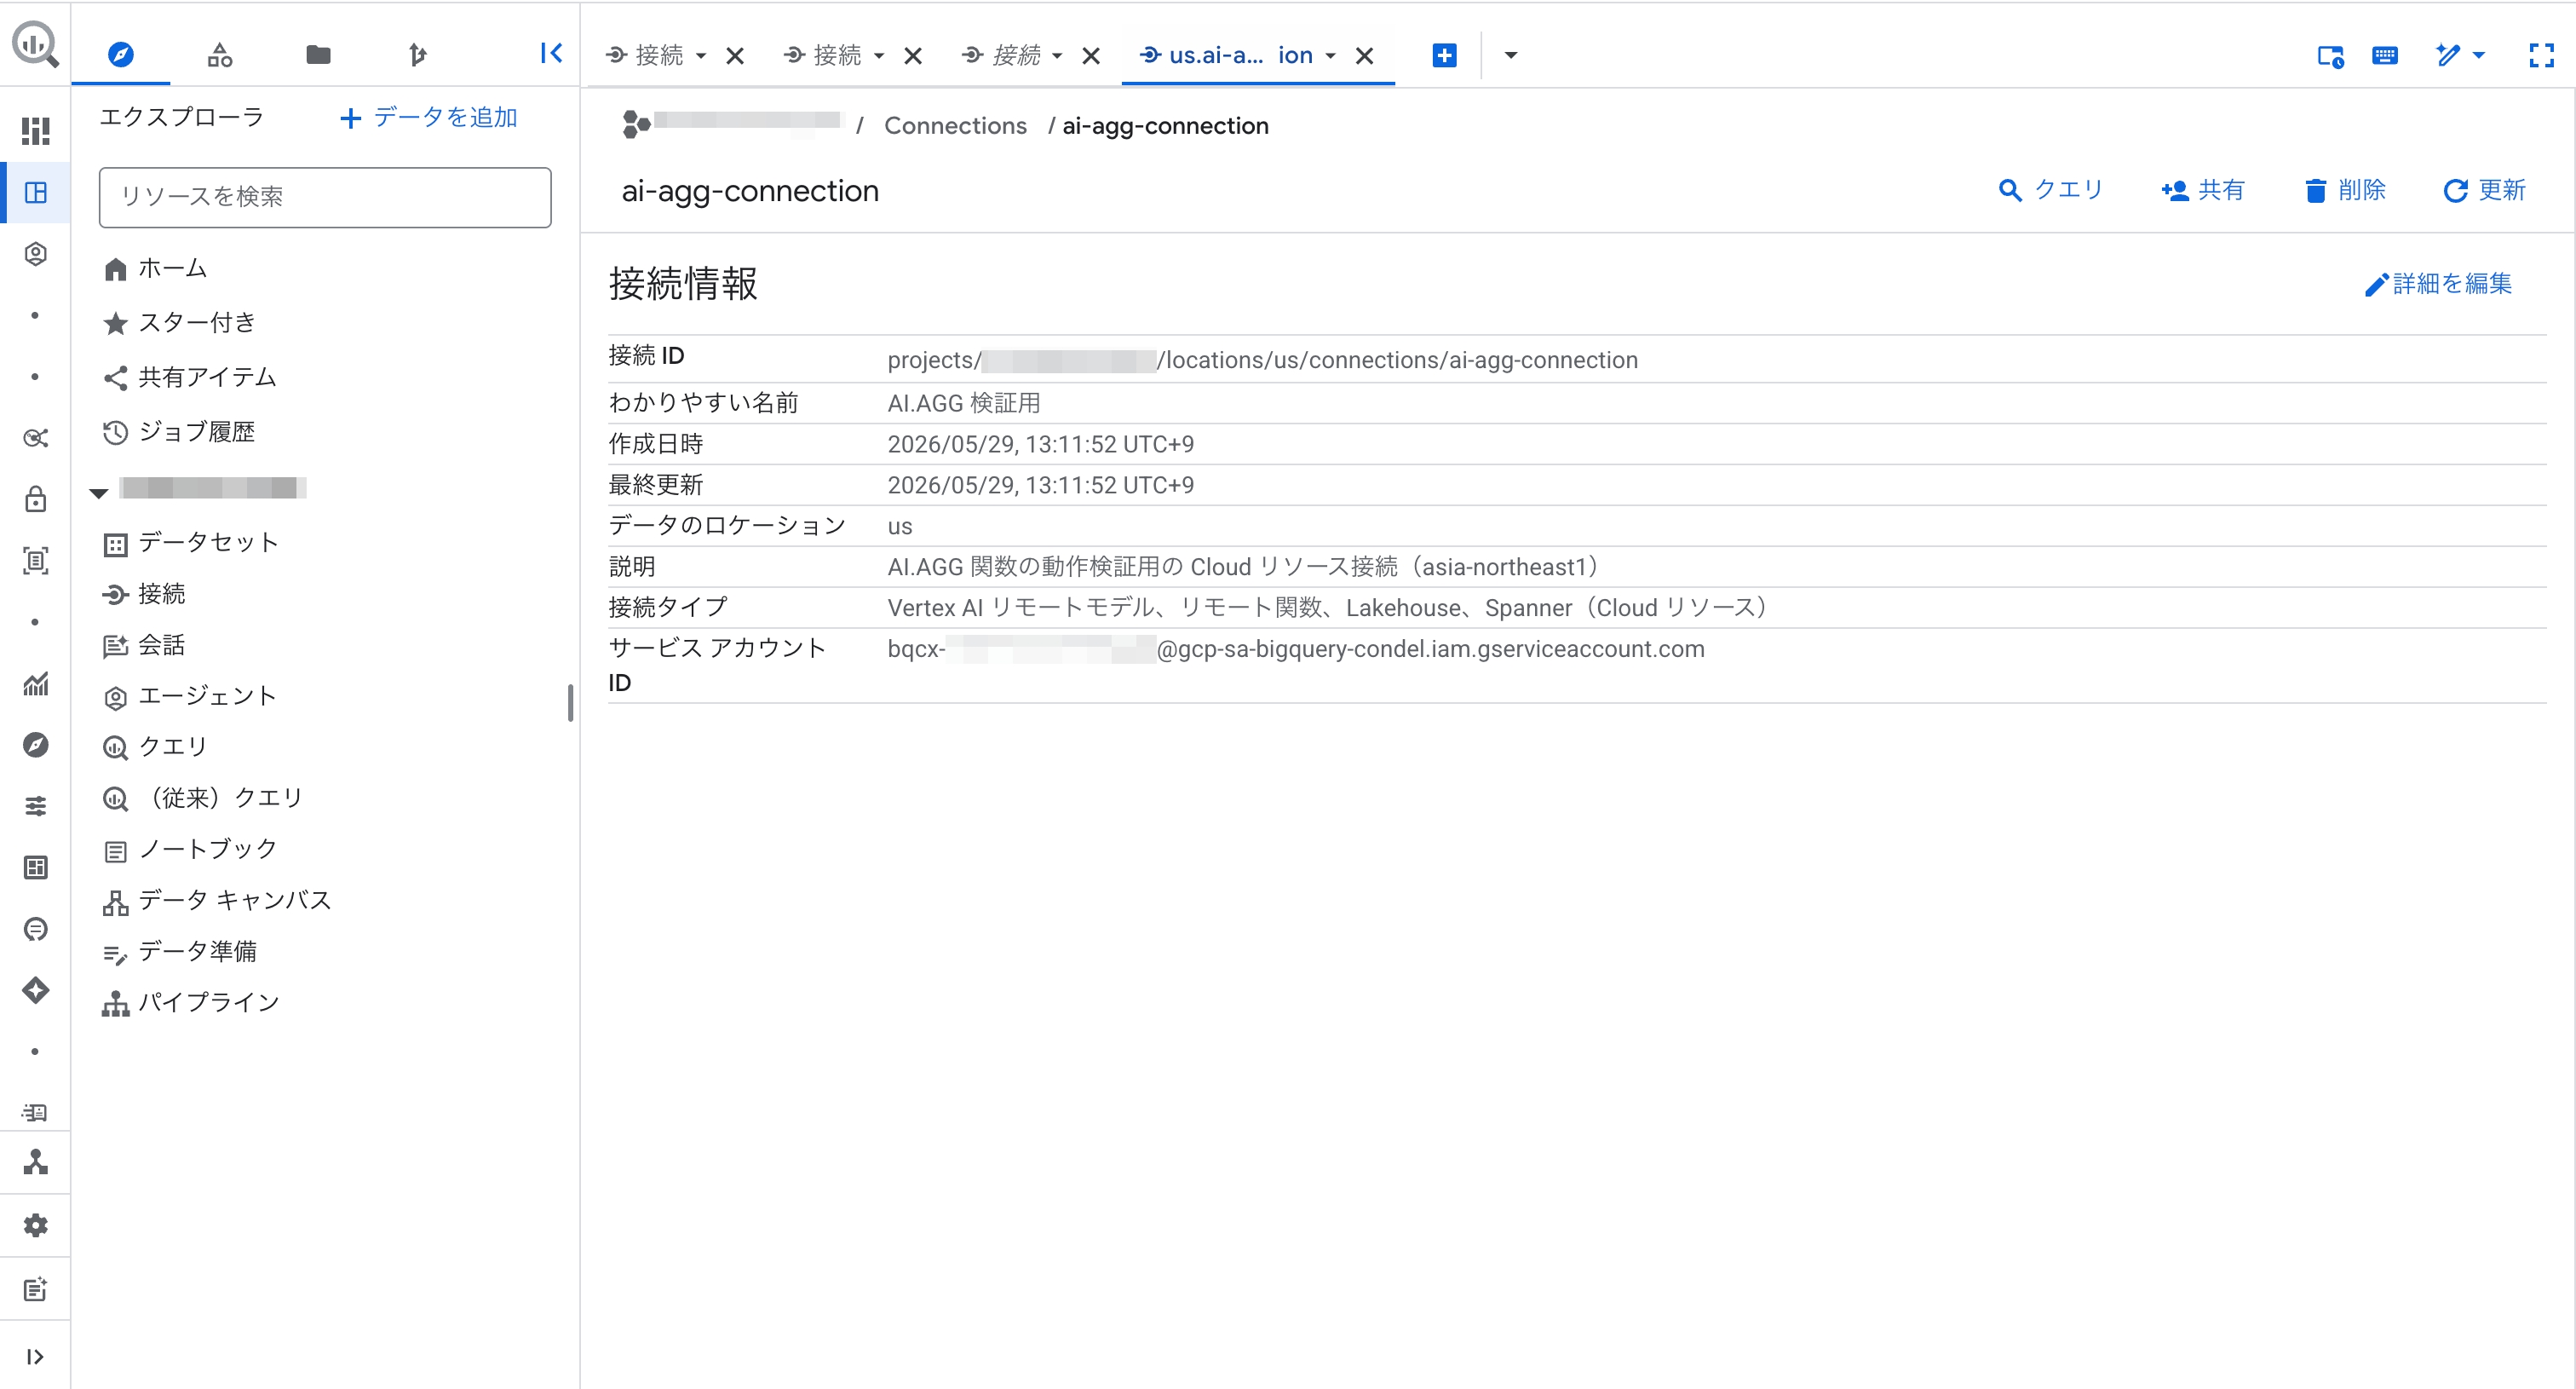
Task: Open the agents hexagon icon in the navigation rail
Action: coord(35,254)
